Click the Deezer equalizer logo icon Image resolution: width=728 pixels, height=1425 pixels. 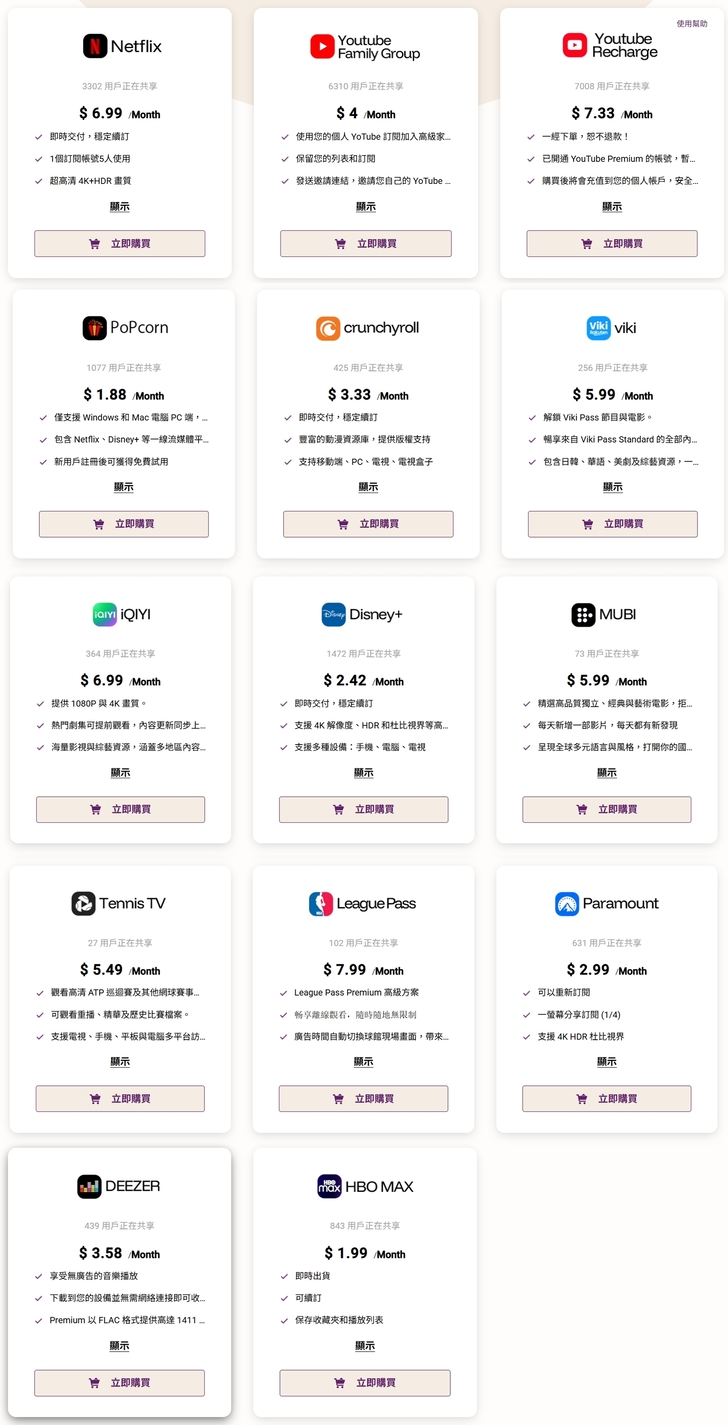89,1187
